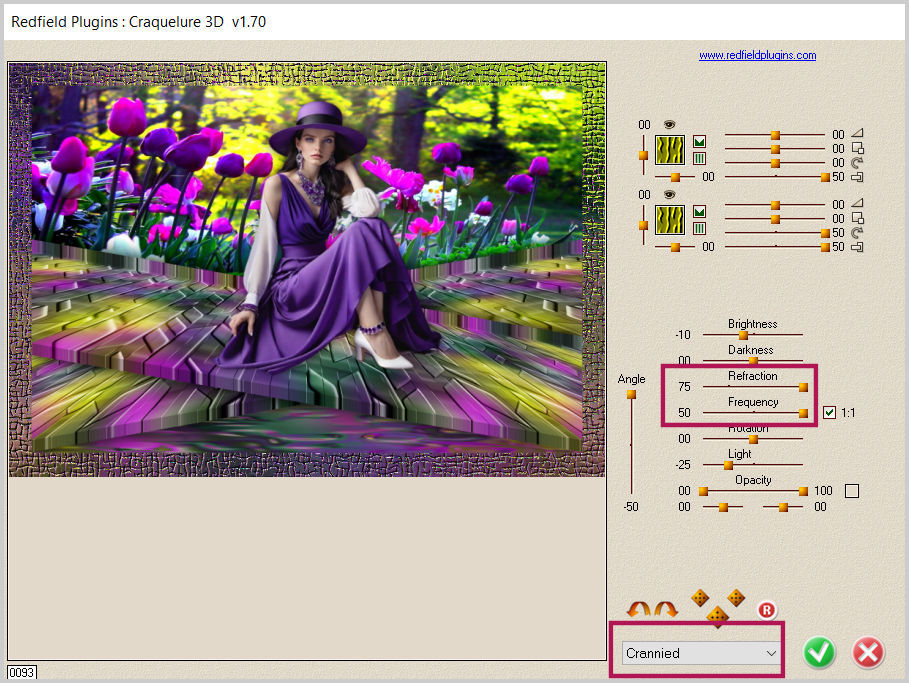Click the Brightness value -10
The width and height of the screenshot is (909, 683).
[683, 335]
